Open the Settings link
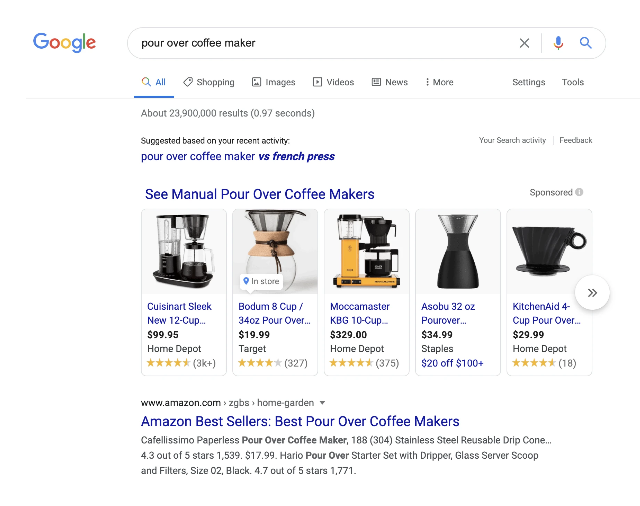The height and width of the screenshot is (506, 640). 528,82
